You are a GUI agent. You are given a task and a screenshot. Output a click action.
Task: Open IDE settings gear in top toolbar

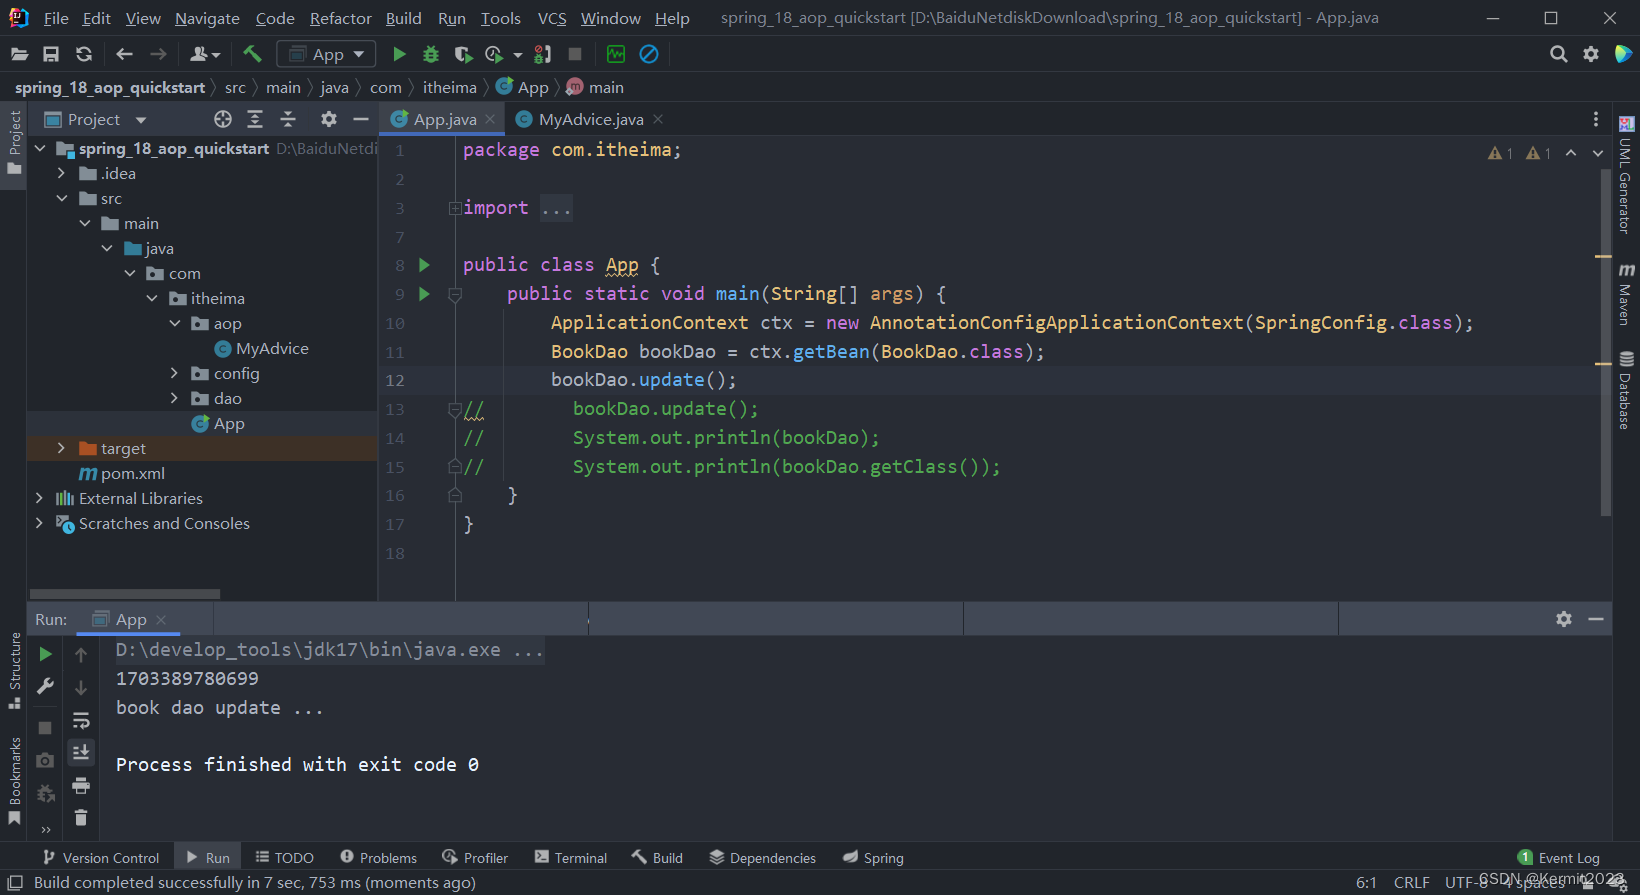click(x=1591, y=54)
